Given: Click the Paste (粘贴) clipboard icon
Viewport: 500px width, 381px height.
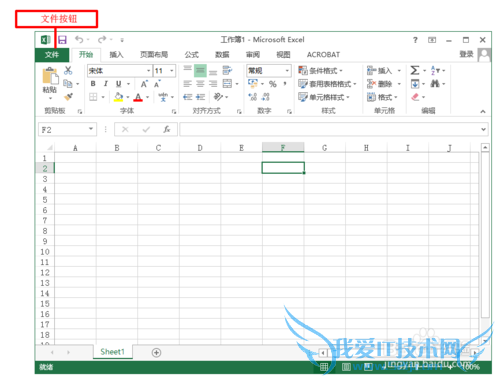Looking at the screenshot, I should click(50, 76).
